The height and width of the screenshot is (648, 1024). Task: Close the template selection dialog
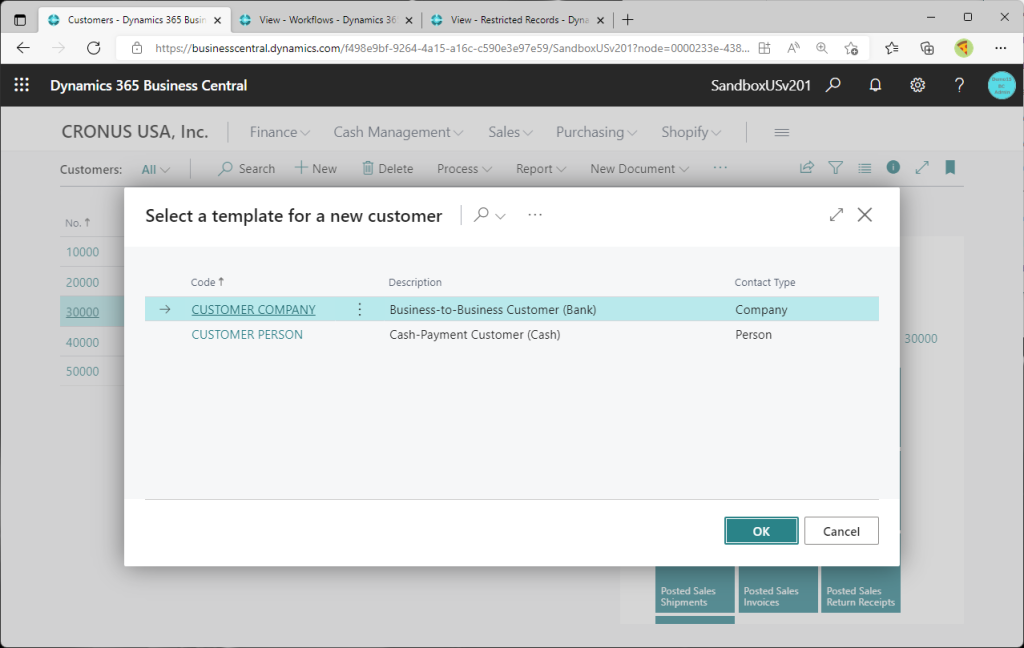[865, 214]
